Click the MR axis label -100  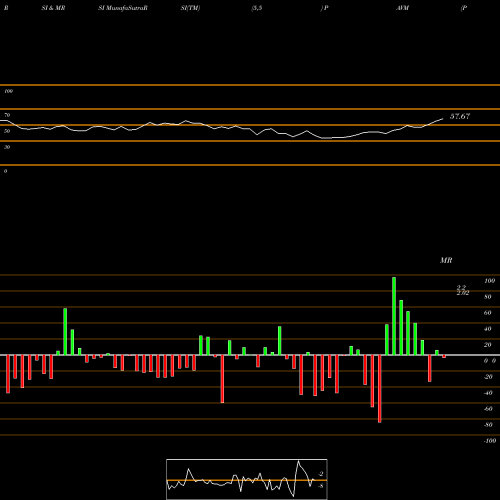tap(490, 441)
